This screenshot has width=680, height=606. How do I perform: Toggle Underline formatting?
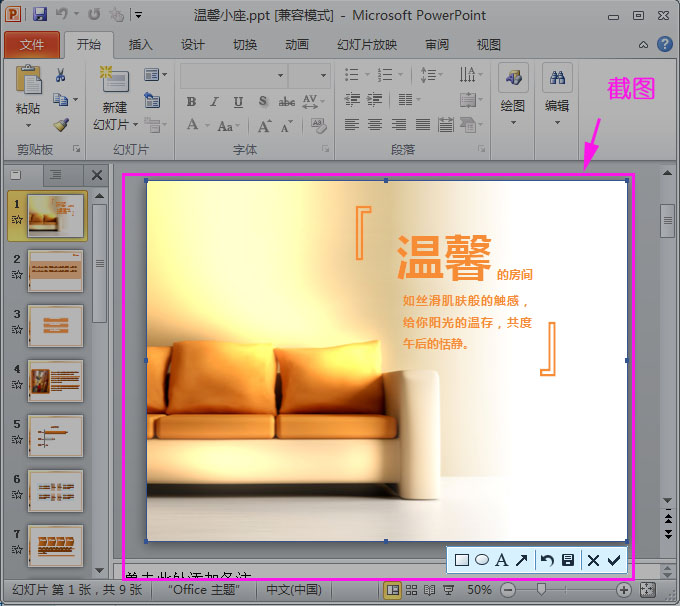point(238,102)
